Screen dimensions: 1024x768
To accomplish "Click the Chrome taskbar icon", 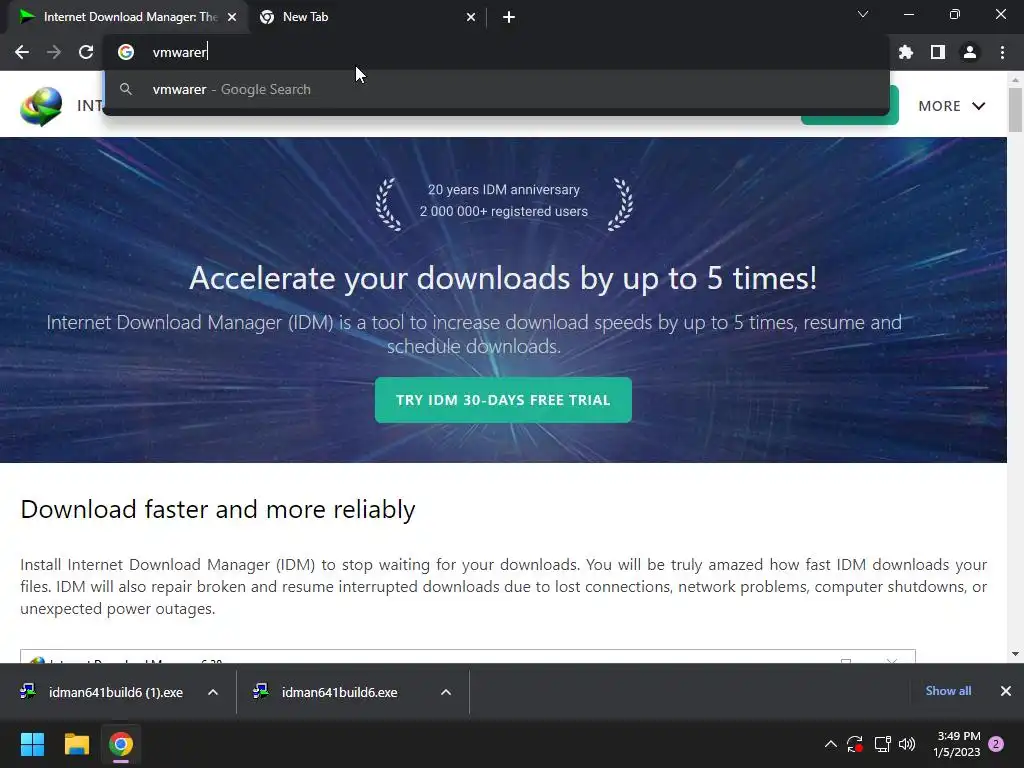I will 120,744.
